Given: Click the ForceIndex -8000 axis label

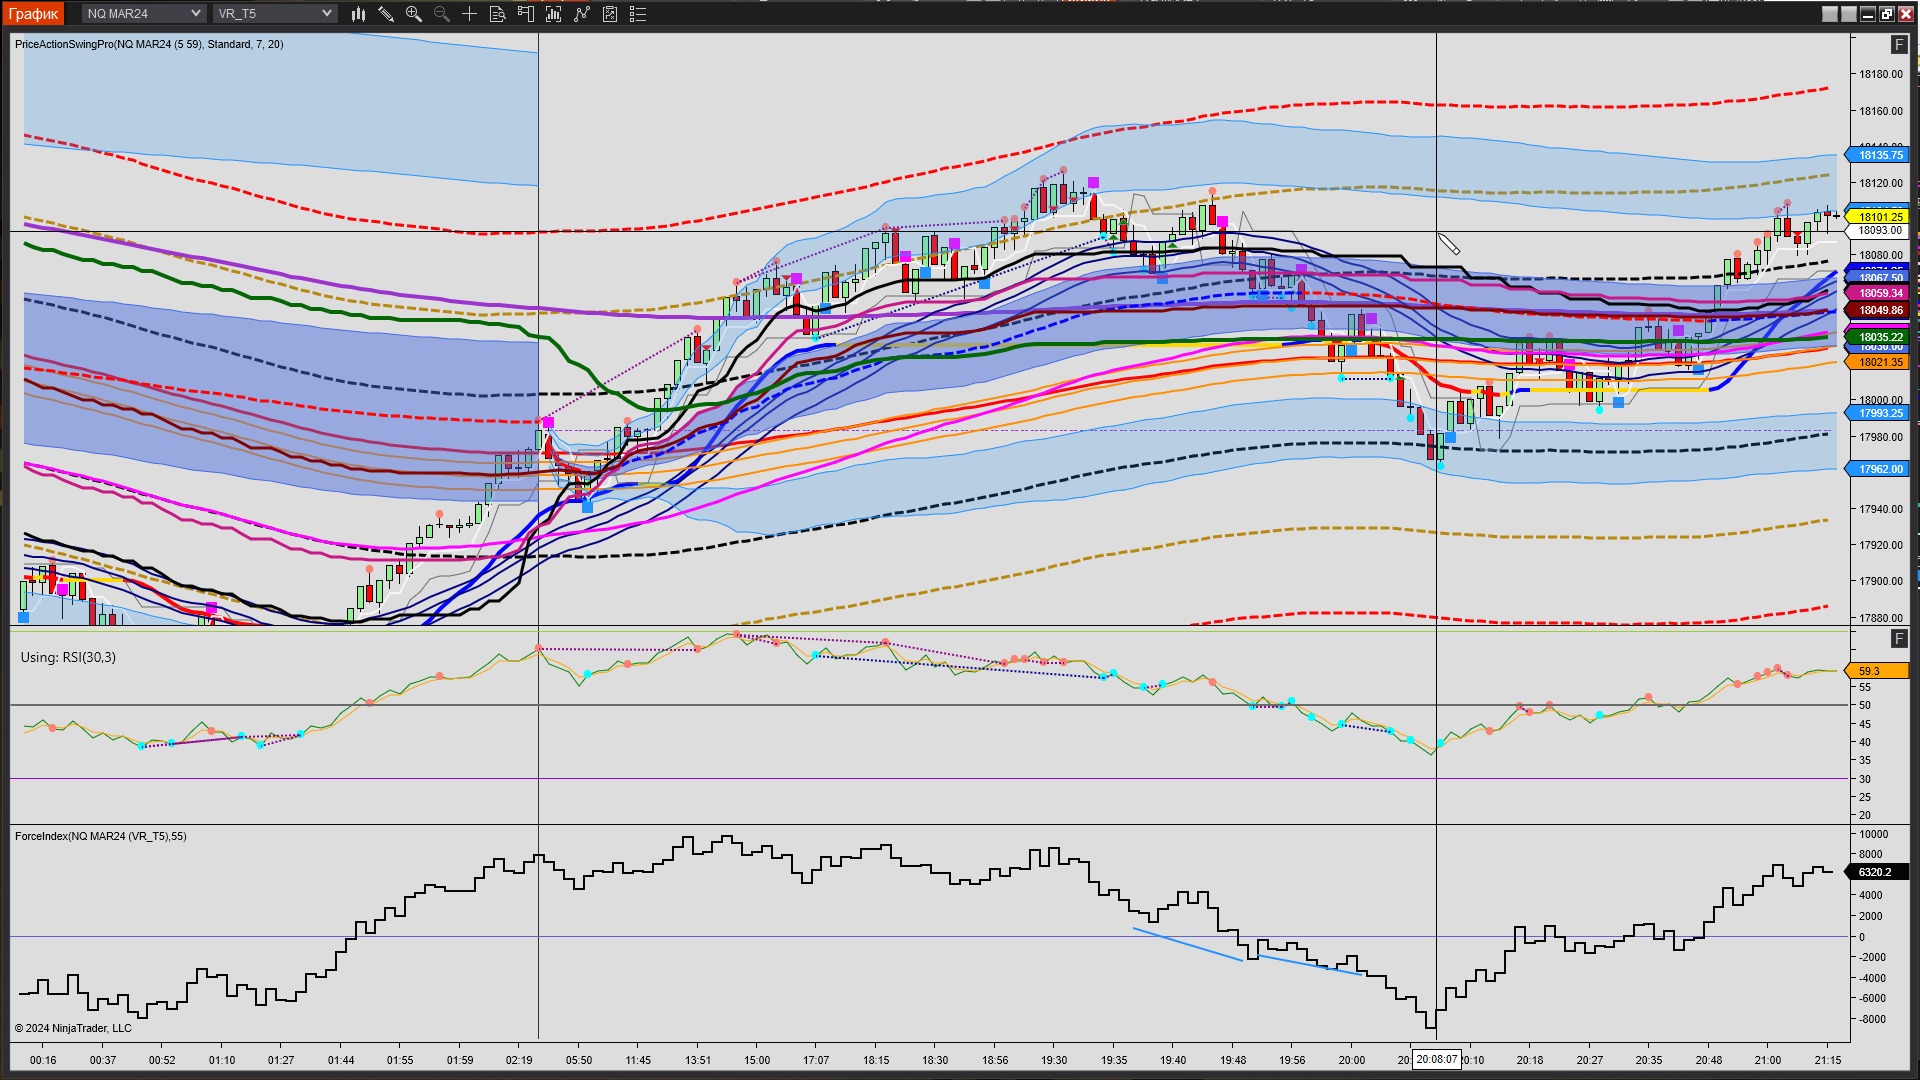Looking at the screenshot, I should click(x=1872, y=1019).
